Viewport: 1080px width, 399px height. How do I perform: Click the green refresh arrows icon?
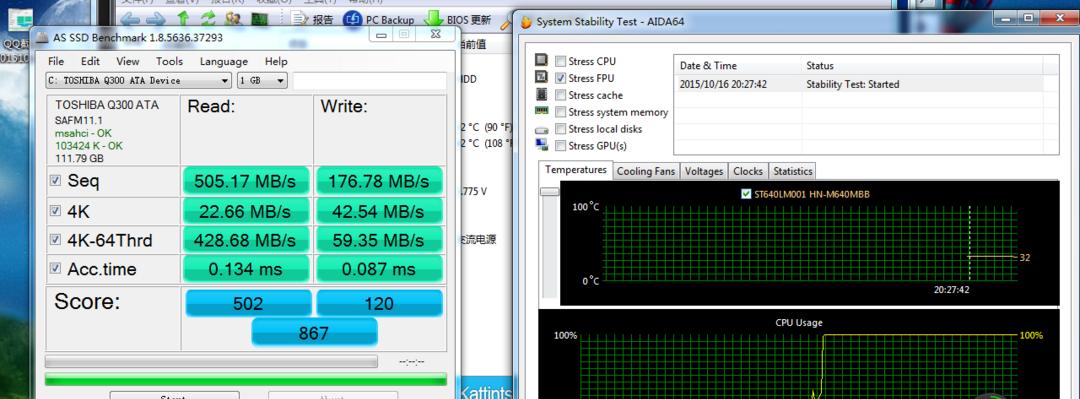(x=207, y=19)
